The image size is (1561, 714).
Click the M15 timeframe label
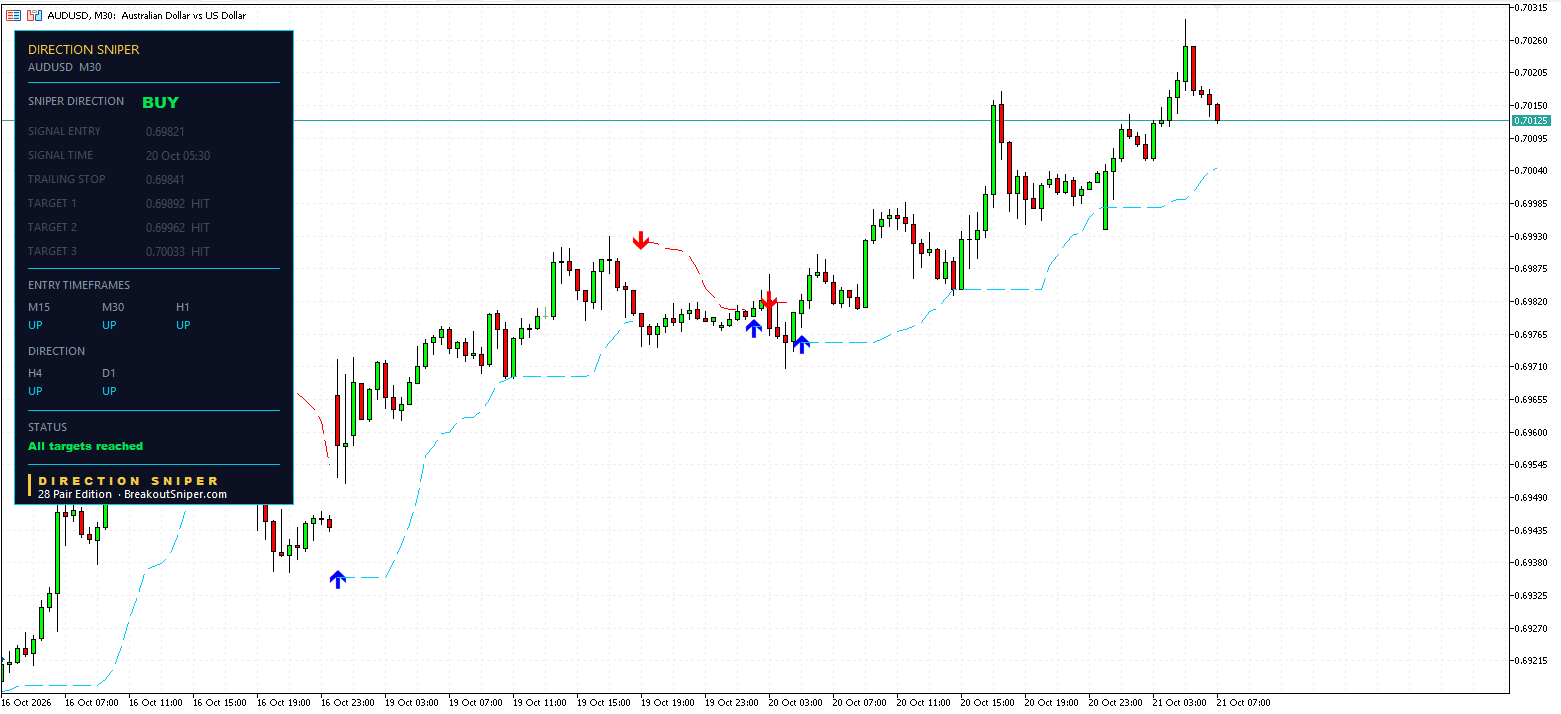tap(39, 307)
